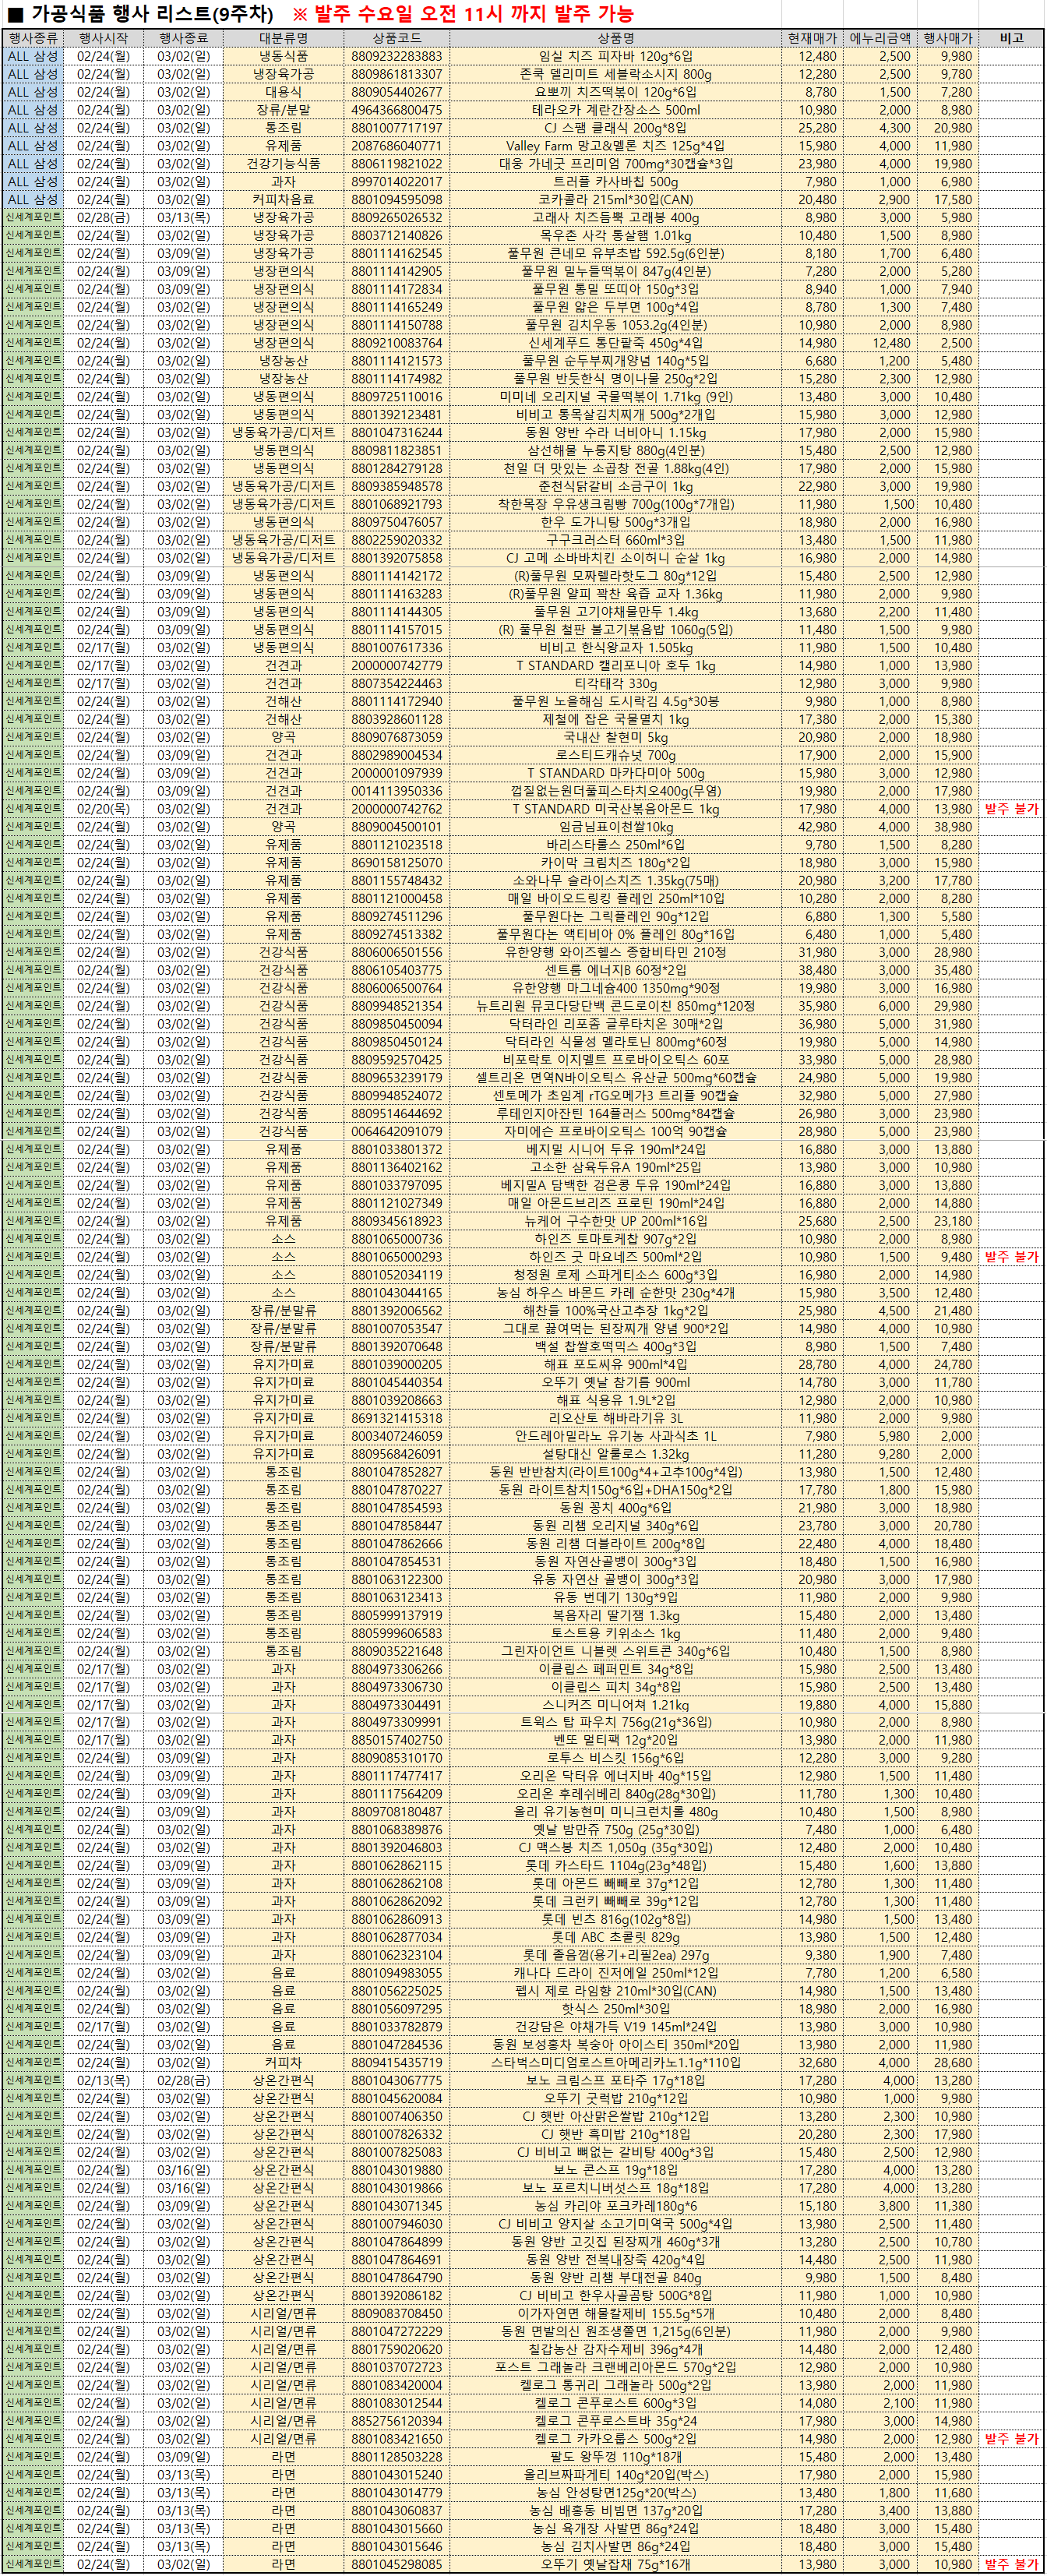The height and width of the screenshot is (2576, 1047).
Task: Select cell 춘천식닭갈비 소금구이 1kg
Action: click(x=616, y=486)
